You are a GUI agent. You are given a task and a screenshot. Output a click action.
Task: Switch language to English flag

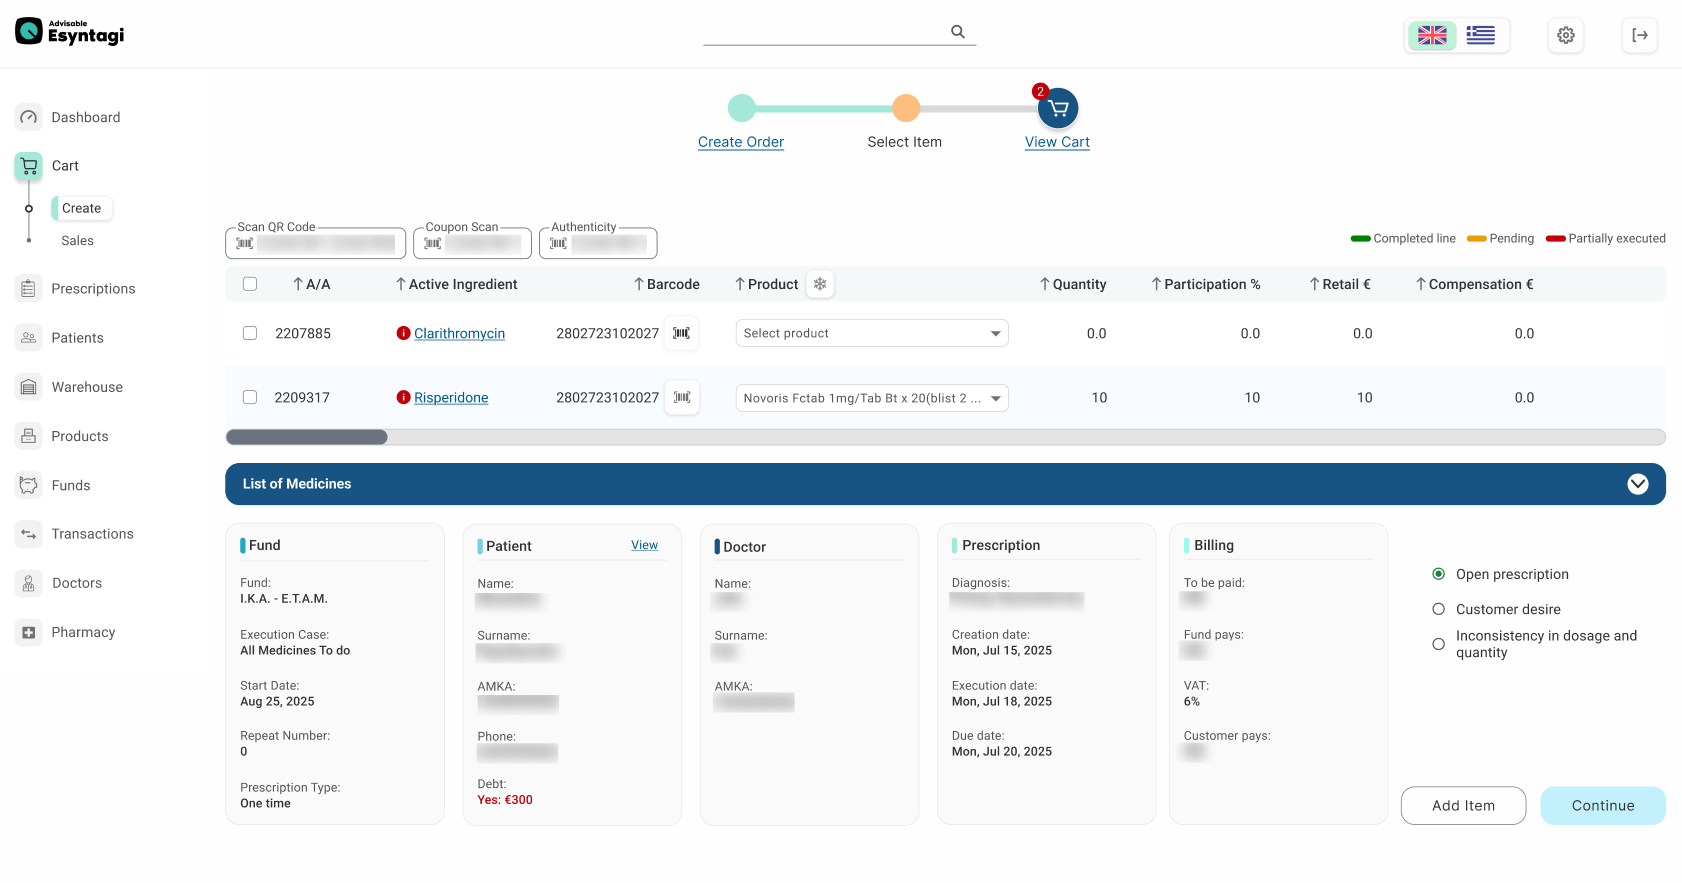pyautogui.click(x=1432, y=36)
